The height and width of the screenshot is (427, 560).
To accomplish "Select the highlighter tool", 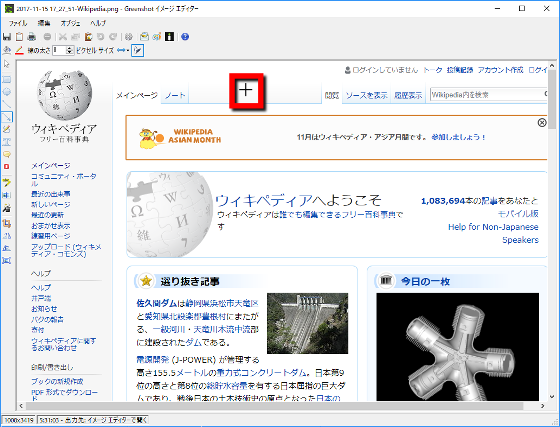I will click(x=7, y=182).
